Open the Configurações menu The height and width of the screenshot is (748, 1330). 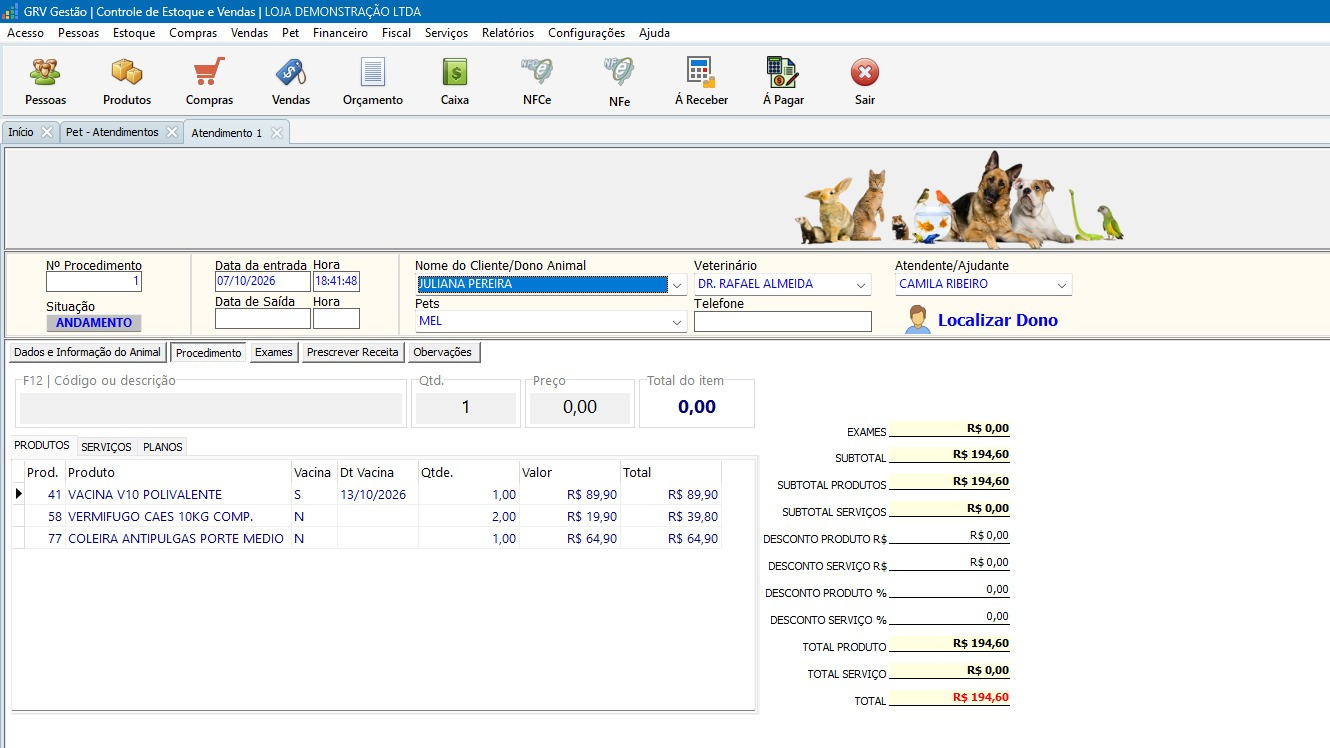[586, 33]
